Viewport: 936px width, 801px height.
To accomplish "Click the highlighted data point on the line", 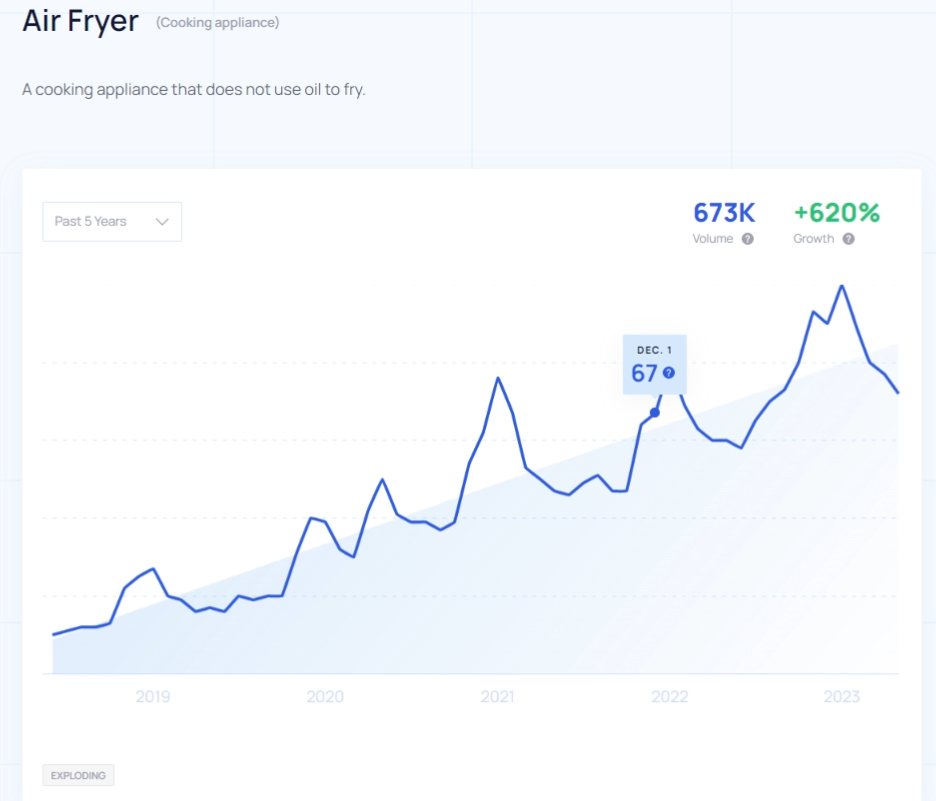I will (655, 412).
